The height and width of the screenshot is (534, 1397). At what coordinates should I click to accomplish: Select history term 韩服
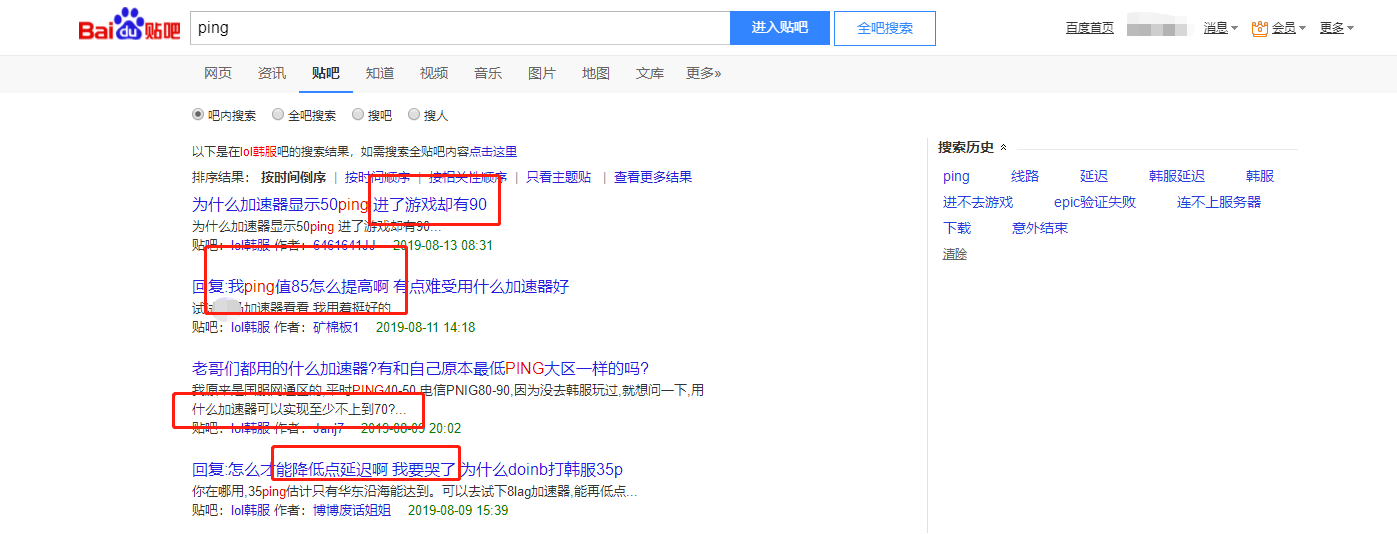(x=1260, y=176)
